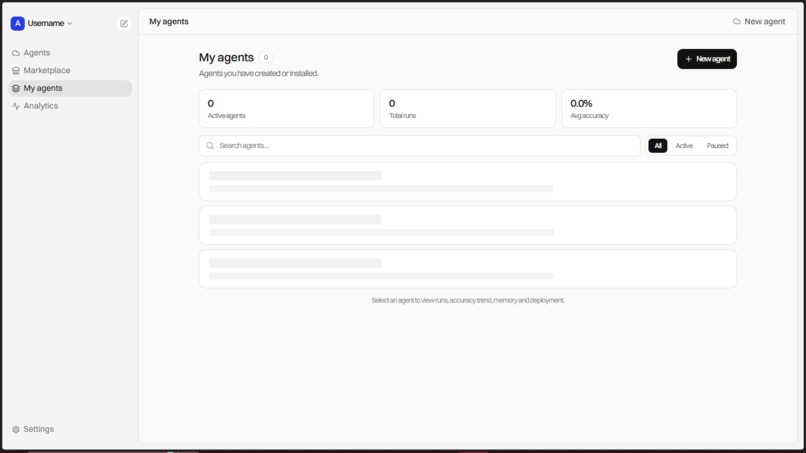Click the magnifier icon in search box
The image size is (806, 453).
(210, 146)
